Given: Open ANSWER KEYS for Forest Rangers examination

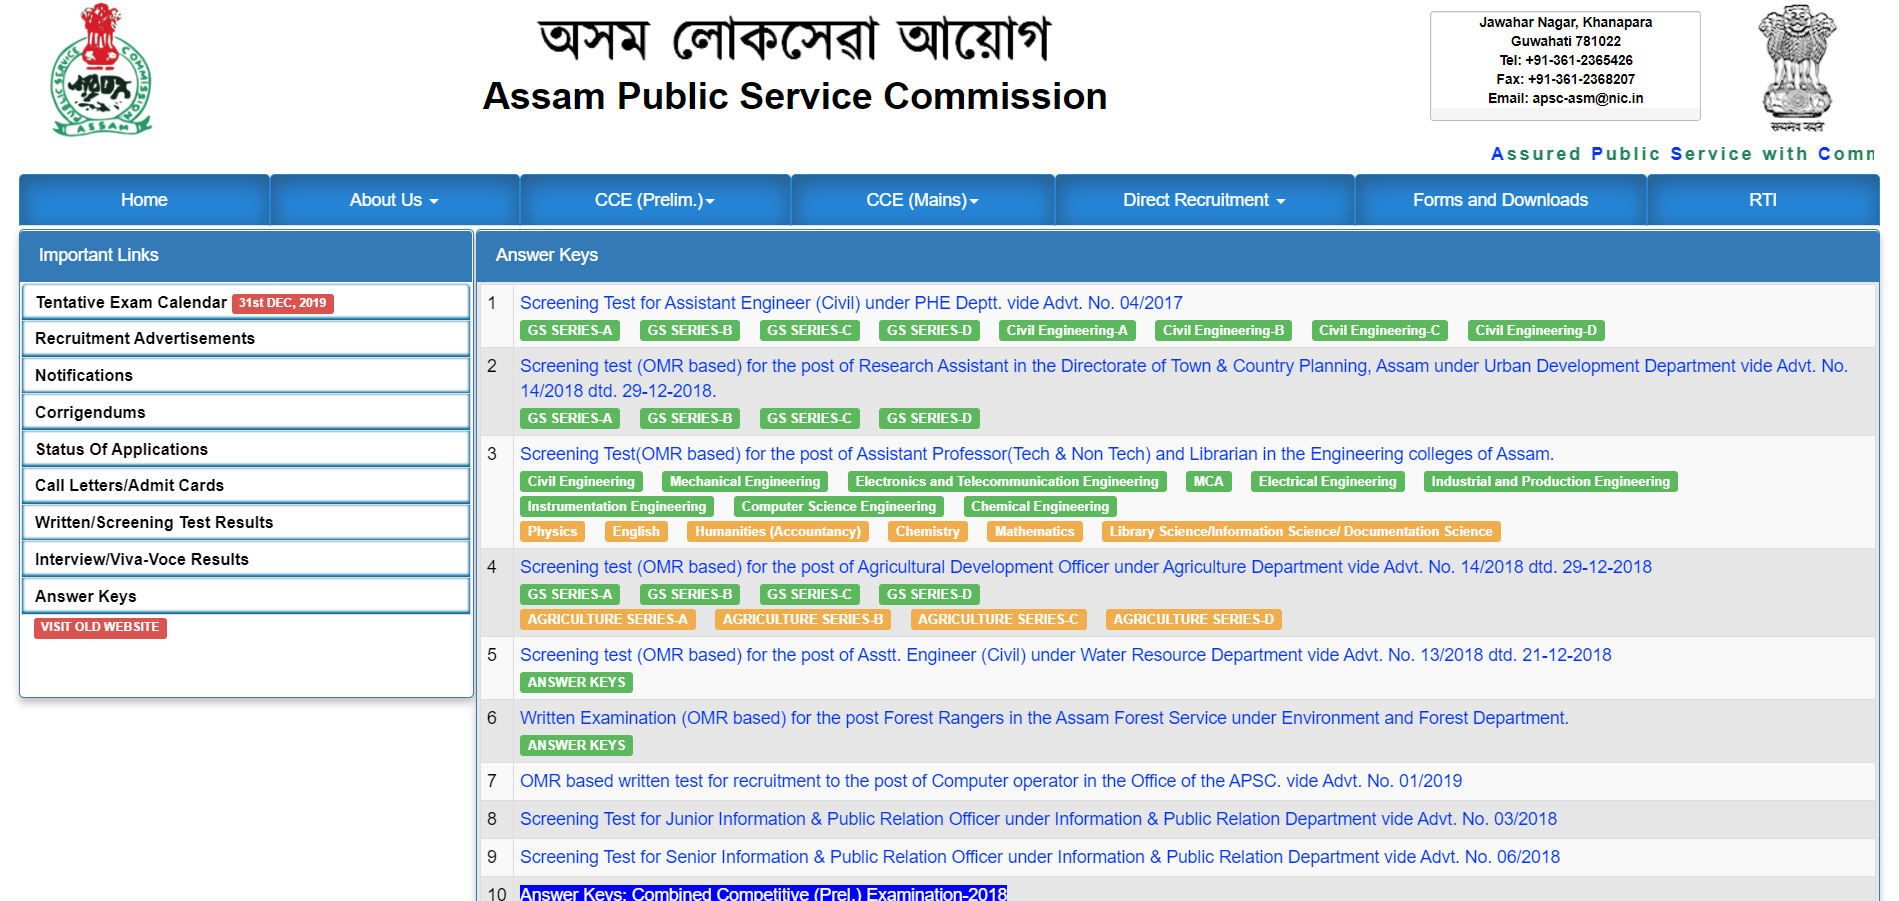Looking at the screenshot, I should pos(576,745).
